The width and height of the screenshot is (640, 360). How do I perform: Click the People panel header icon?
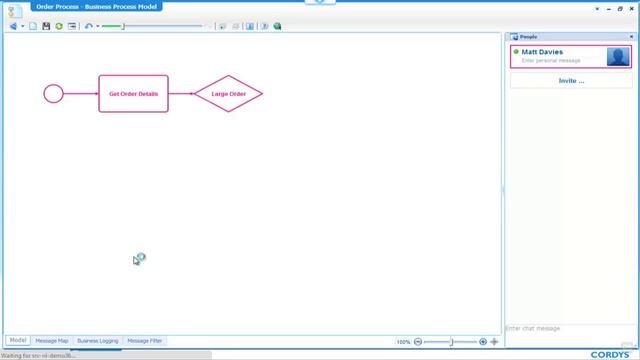(514, 37)
